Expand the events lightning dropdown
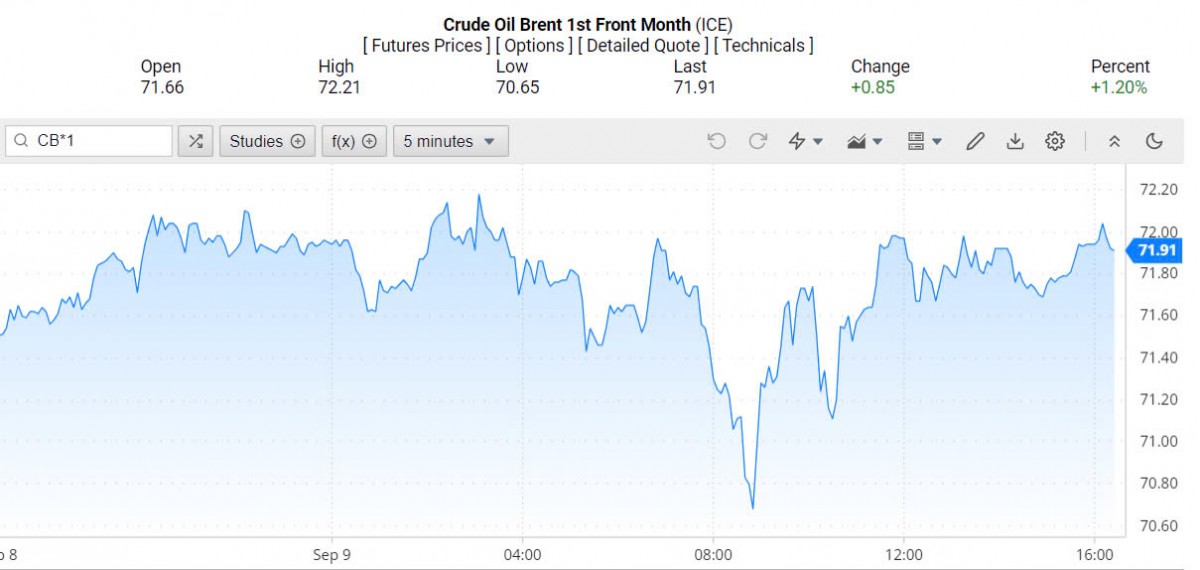1200x570 pixels. tap(805, 141)
